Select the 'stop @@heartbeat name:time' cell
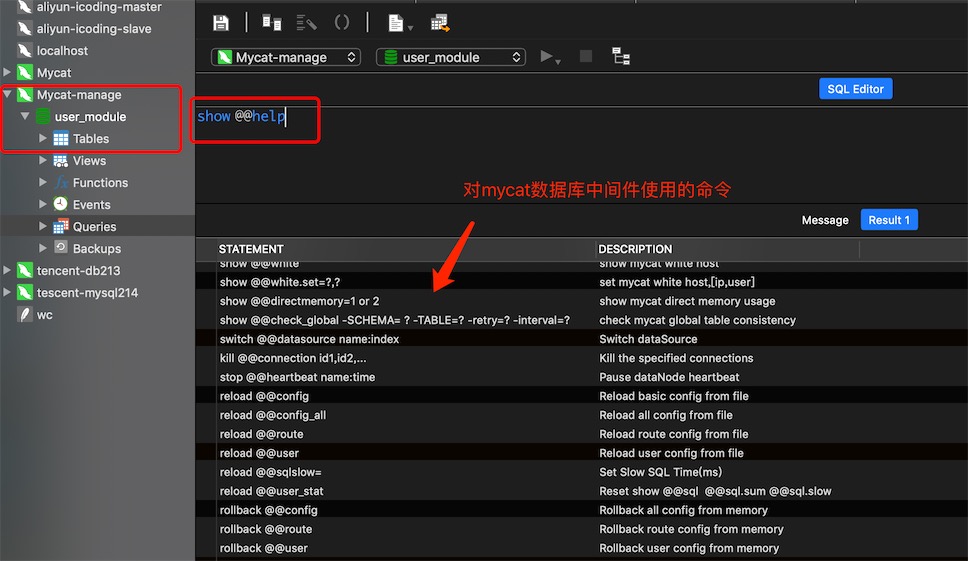 [297, 377]
